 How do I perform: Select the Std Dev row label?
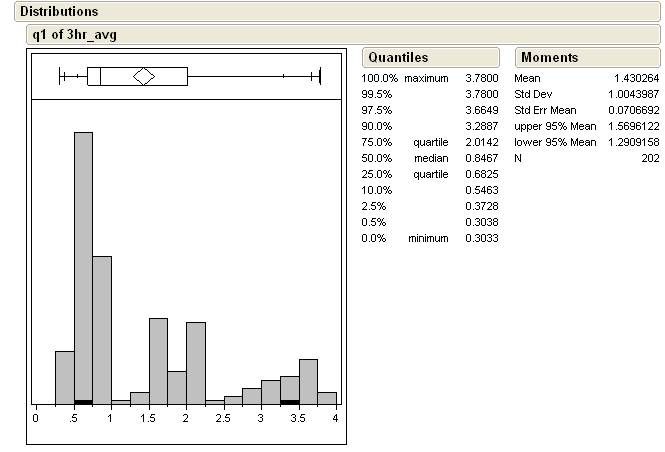tap(535, 94)
